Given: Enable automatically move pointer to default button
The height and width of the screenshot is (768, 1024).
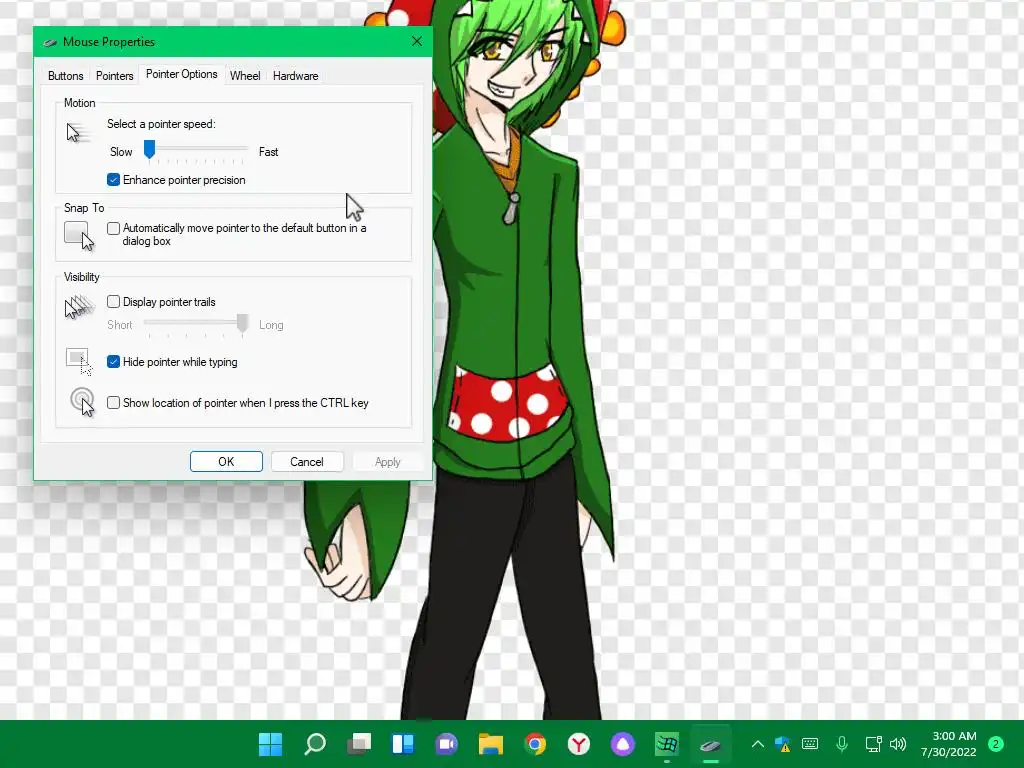Looking at the screenshot, I should click(114, 228).
